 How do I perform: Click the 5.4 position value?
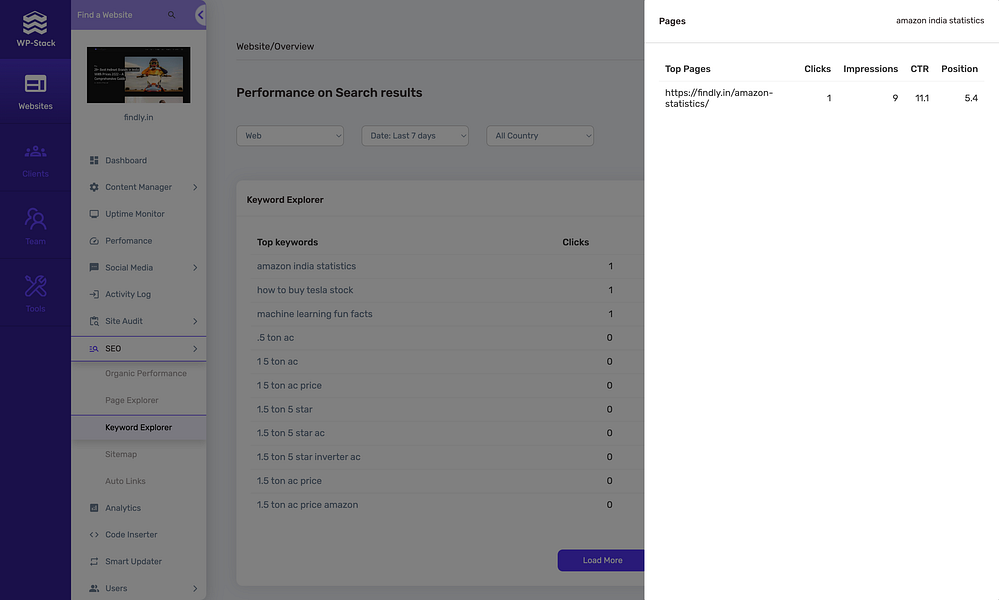970,98
